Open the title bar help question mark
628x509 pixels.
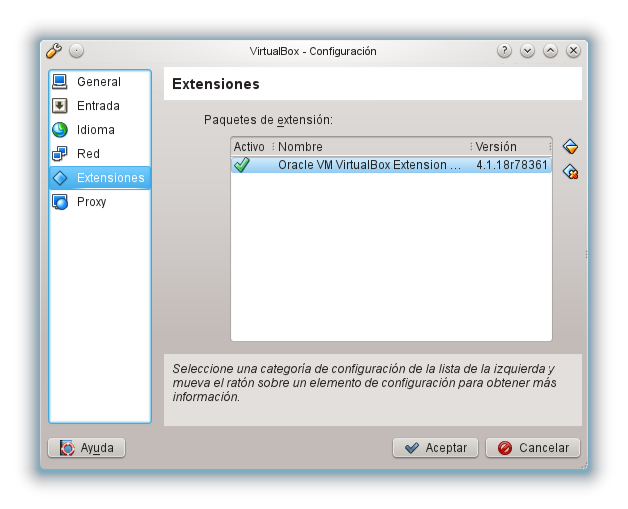pyautogui.click(x=504, y=51)
